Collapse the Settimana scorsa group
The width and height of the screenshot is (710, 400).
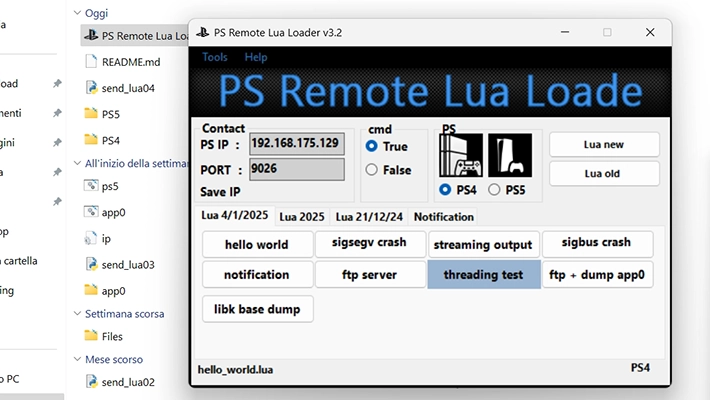point(77,313)
